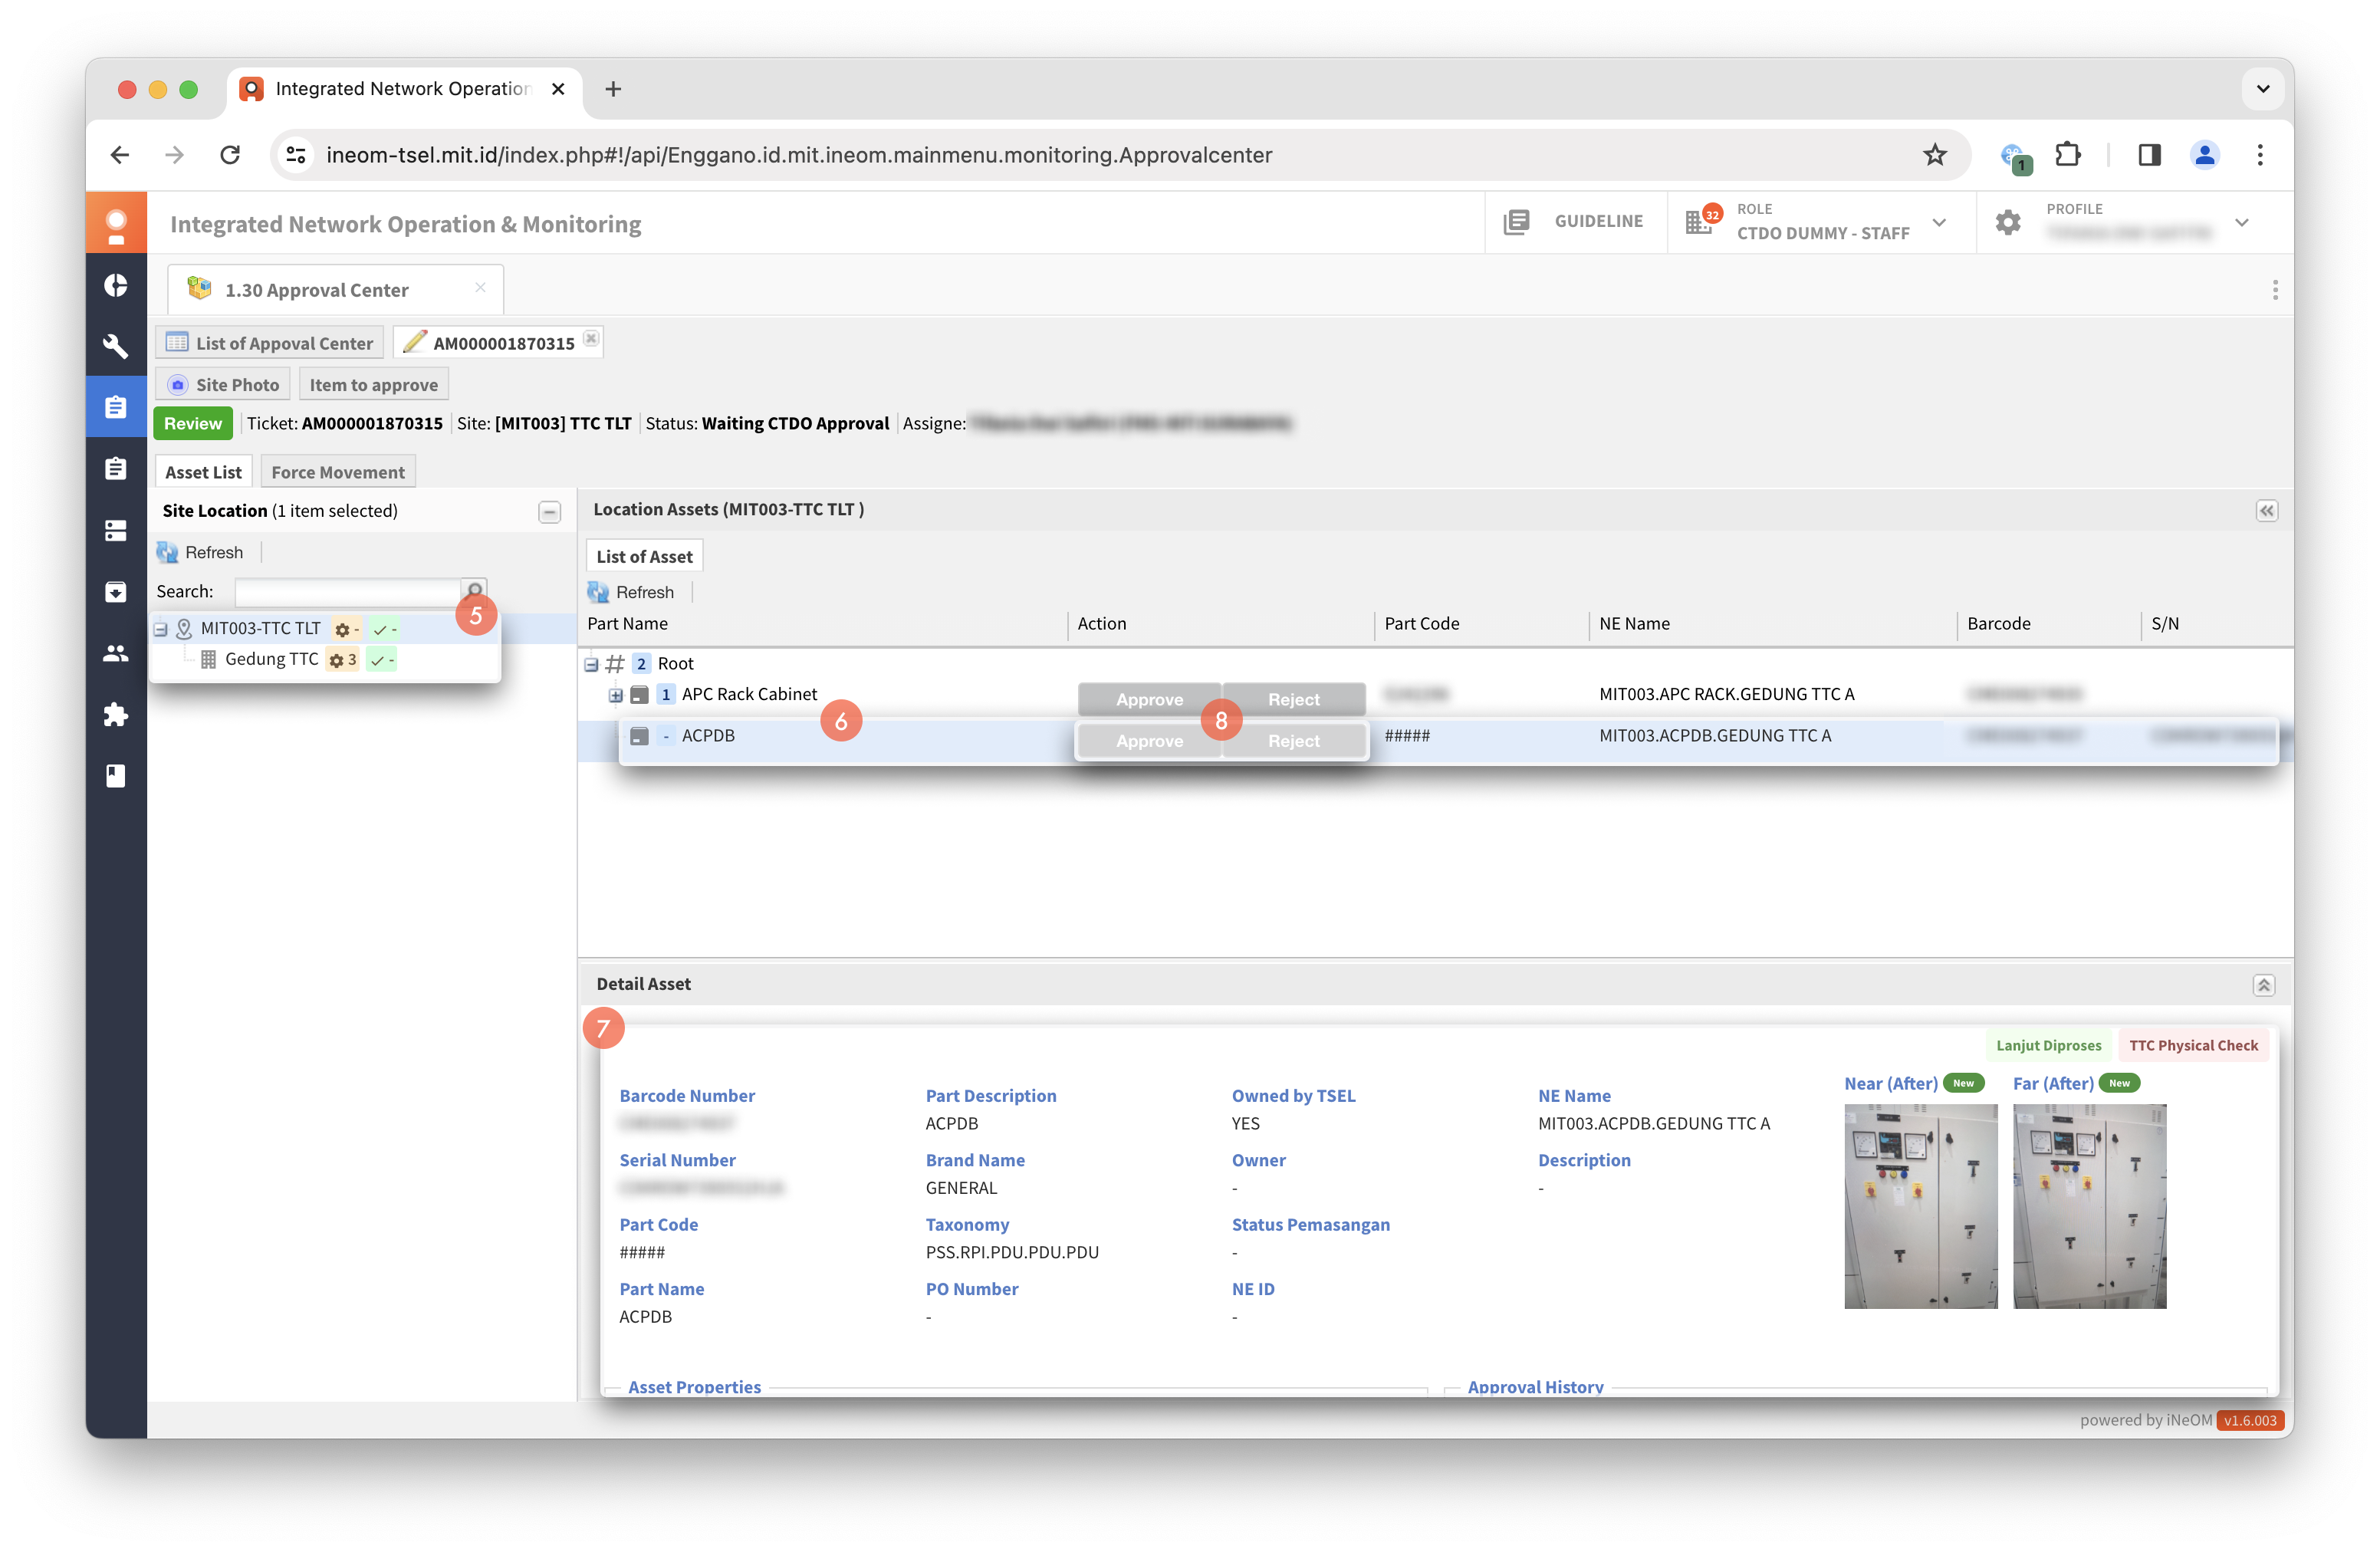Open the dashboard pie chart sidebar icon
The height and width of the screenshot is (1552, 2380).
click(x=116, y=285)
